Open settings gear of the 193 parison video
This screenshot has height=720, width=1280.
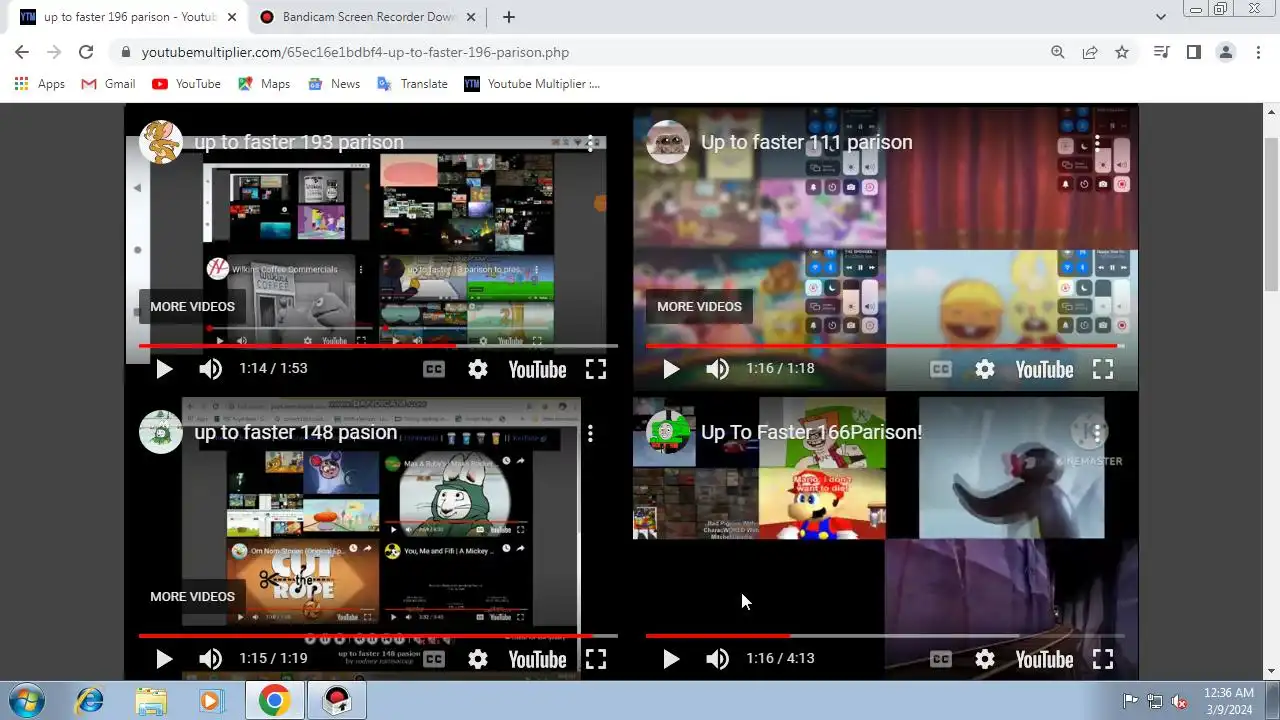pos(478,369)
